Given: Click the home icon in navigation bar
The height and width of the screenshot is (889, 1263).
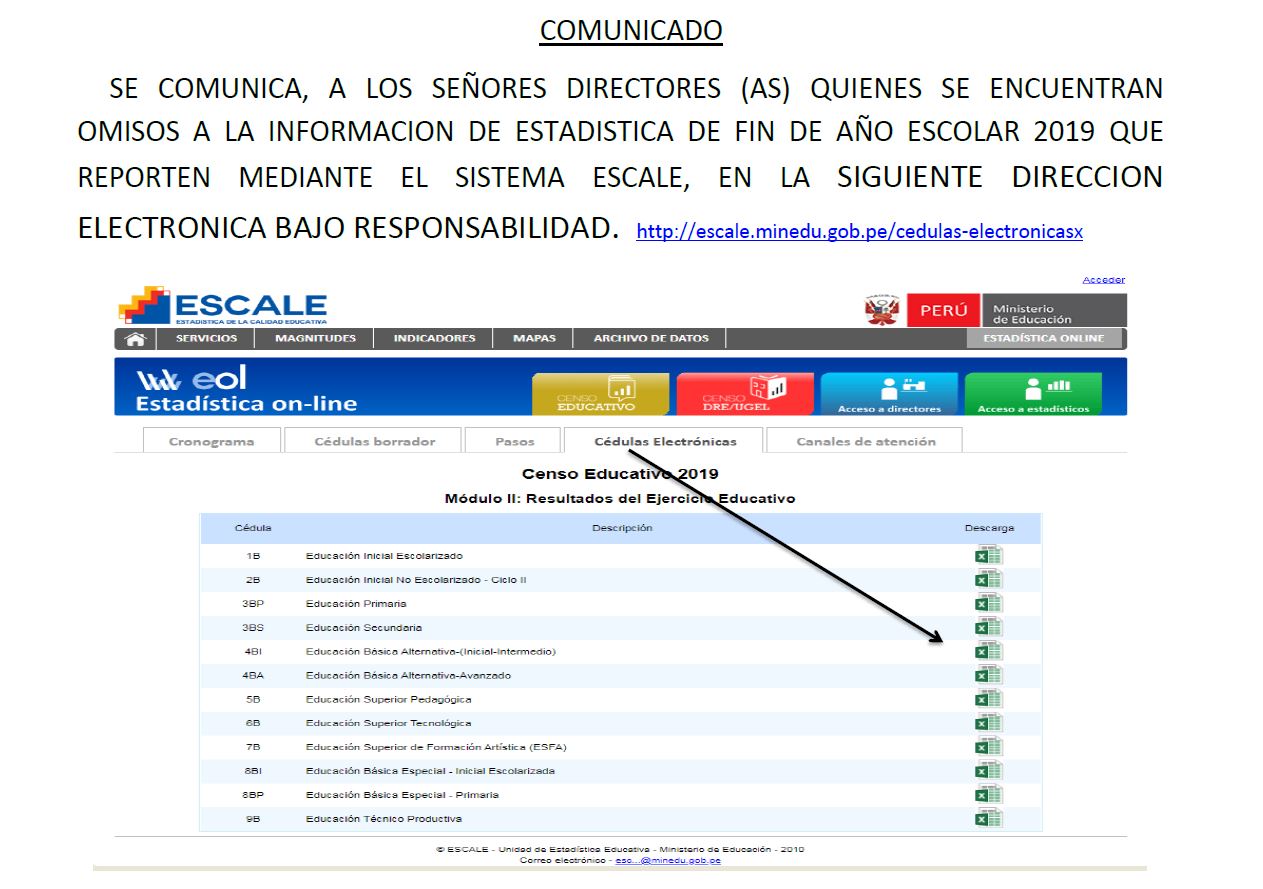Looking at the screenshot, I should pos(135,339).
